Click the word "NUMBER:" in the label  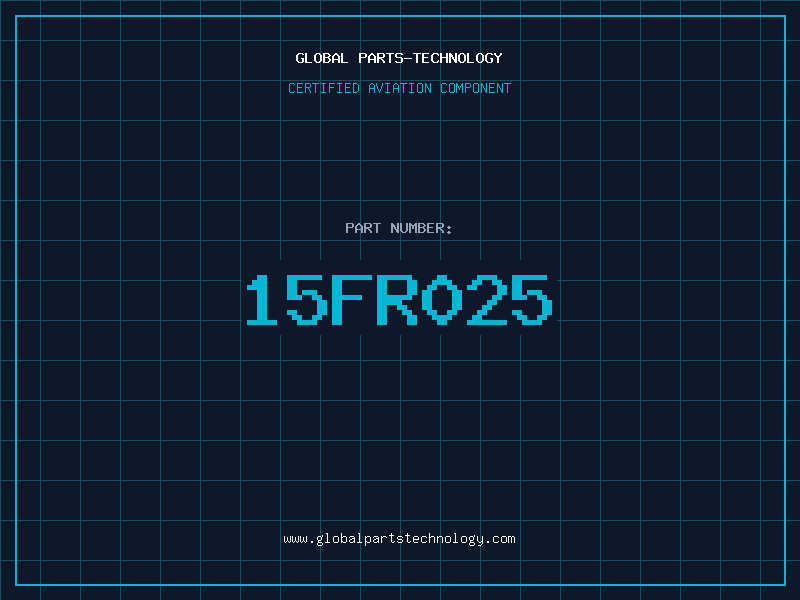click(x=421, y=228)
